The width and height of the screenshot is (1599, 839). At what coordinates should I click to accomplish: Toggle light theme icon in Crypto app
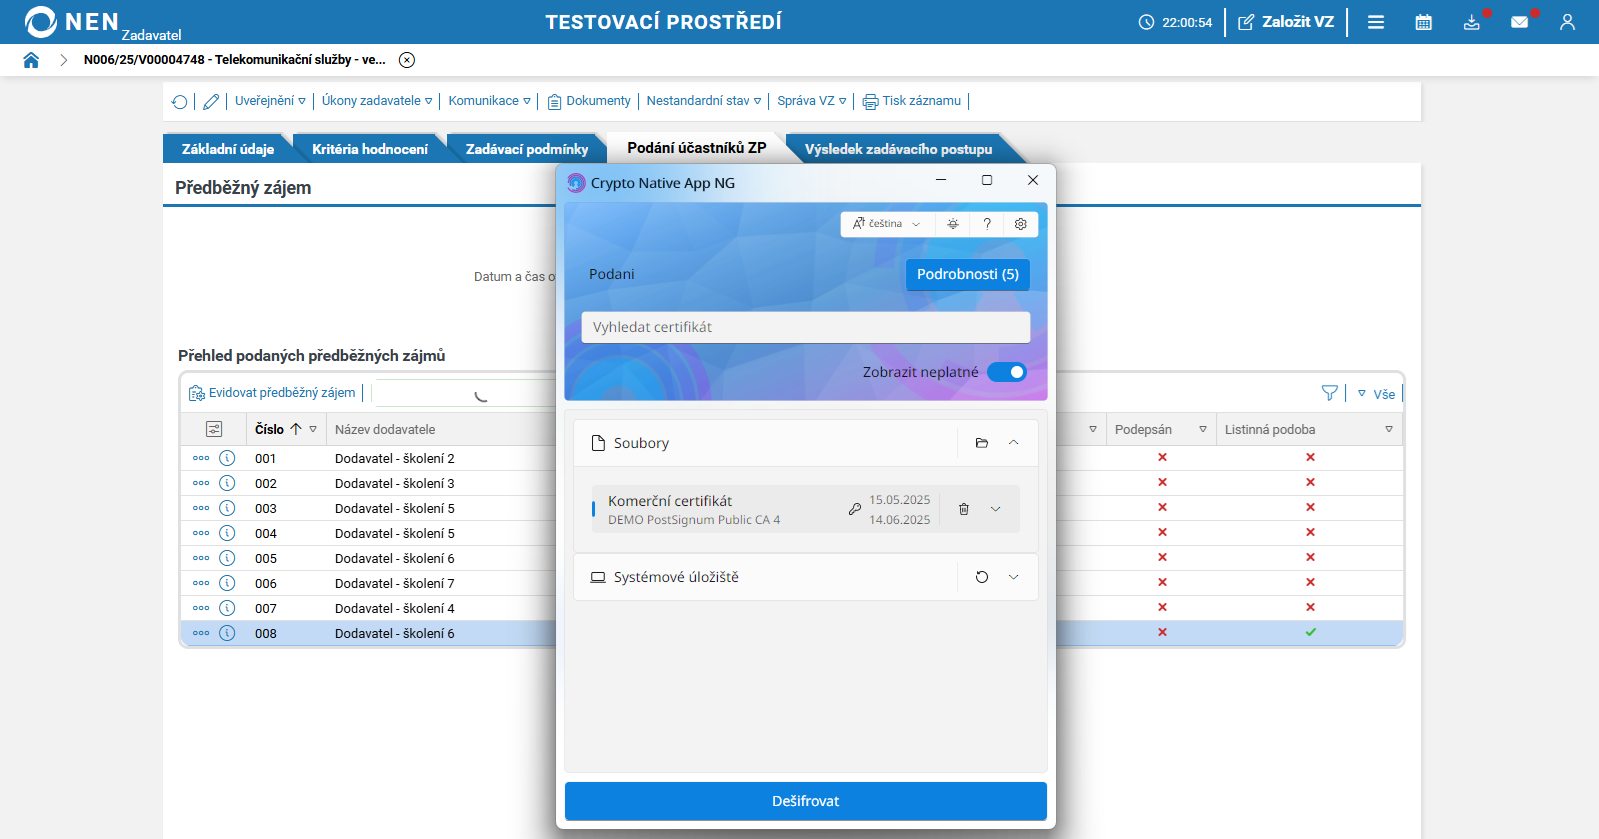(x=953, y=224)
